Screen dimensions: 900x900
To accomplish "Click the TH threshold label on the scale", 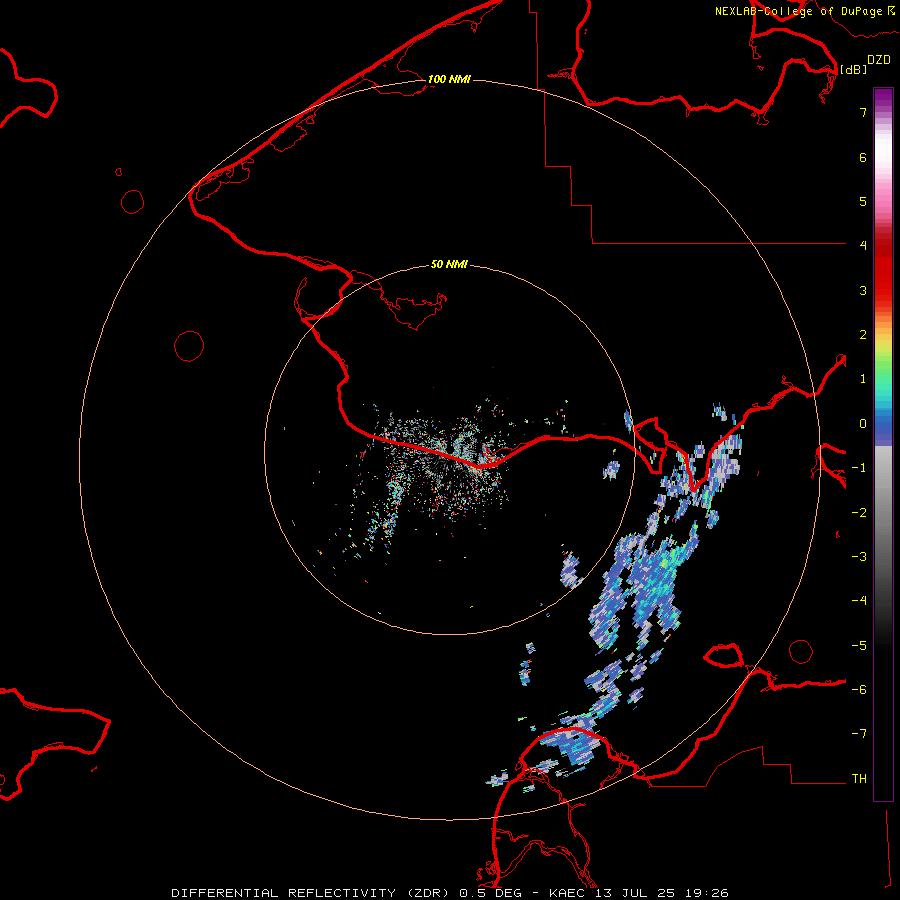I will click(x=859, y=779).
